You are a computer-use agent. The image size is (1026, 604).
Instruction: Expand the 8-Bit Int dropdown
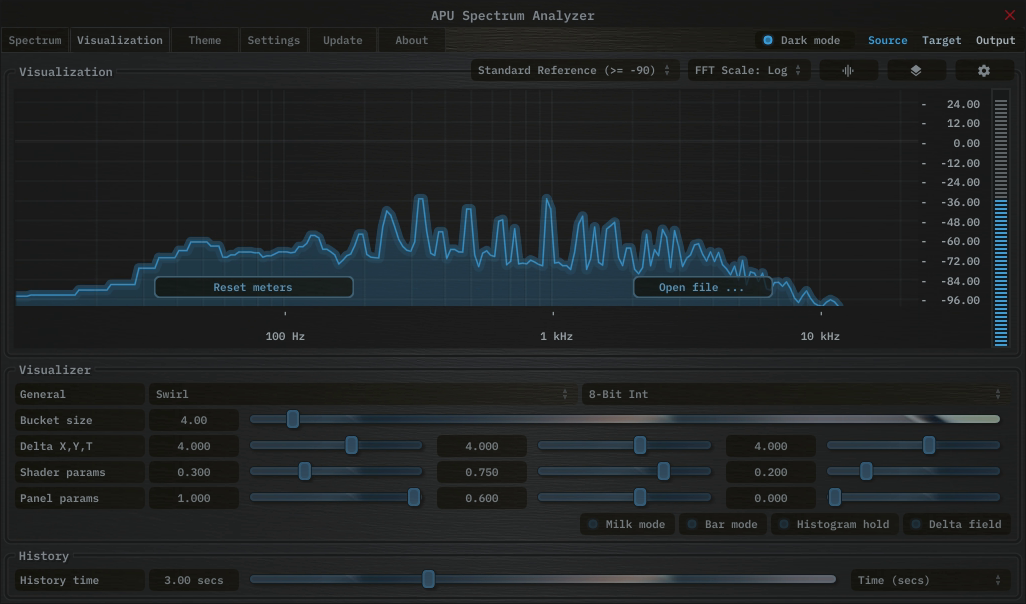793,394
